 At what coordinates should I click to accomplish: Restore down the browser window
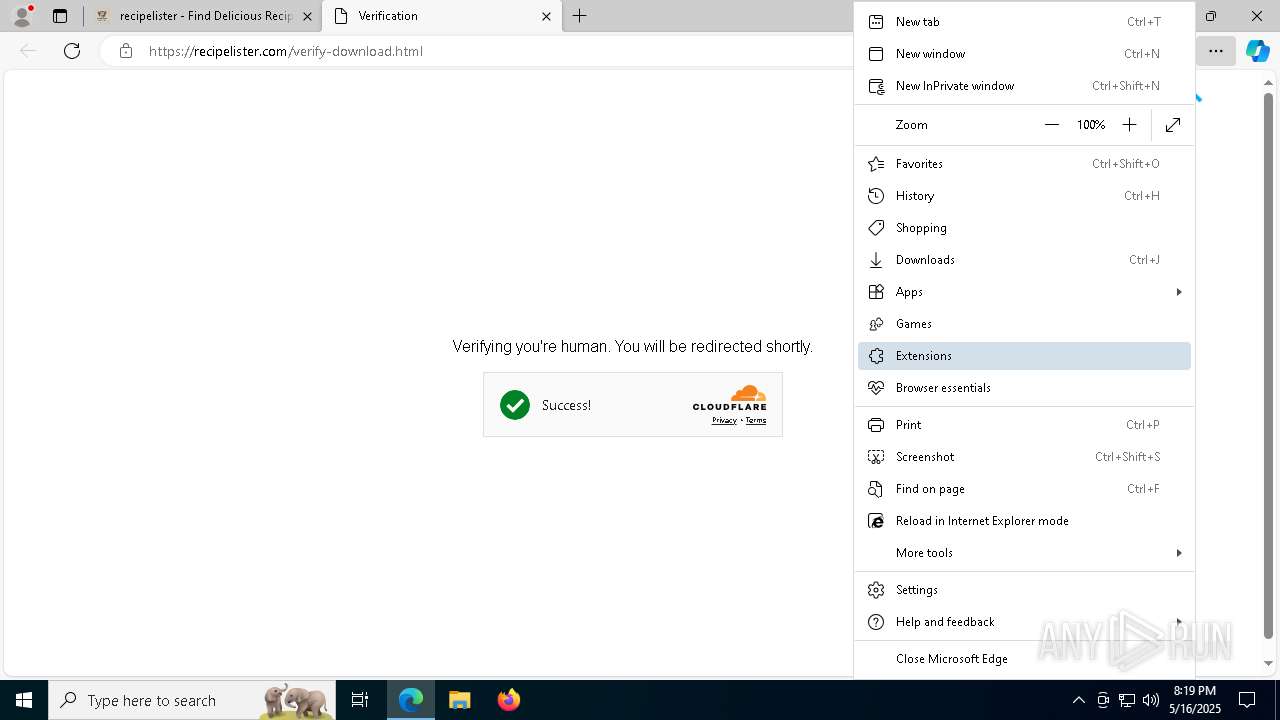[x=1210, y=16]
